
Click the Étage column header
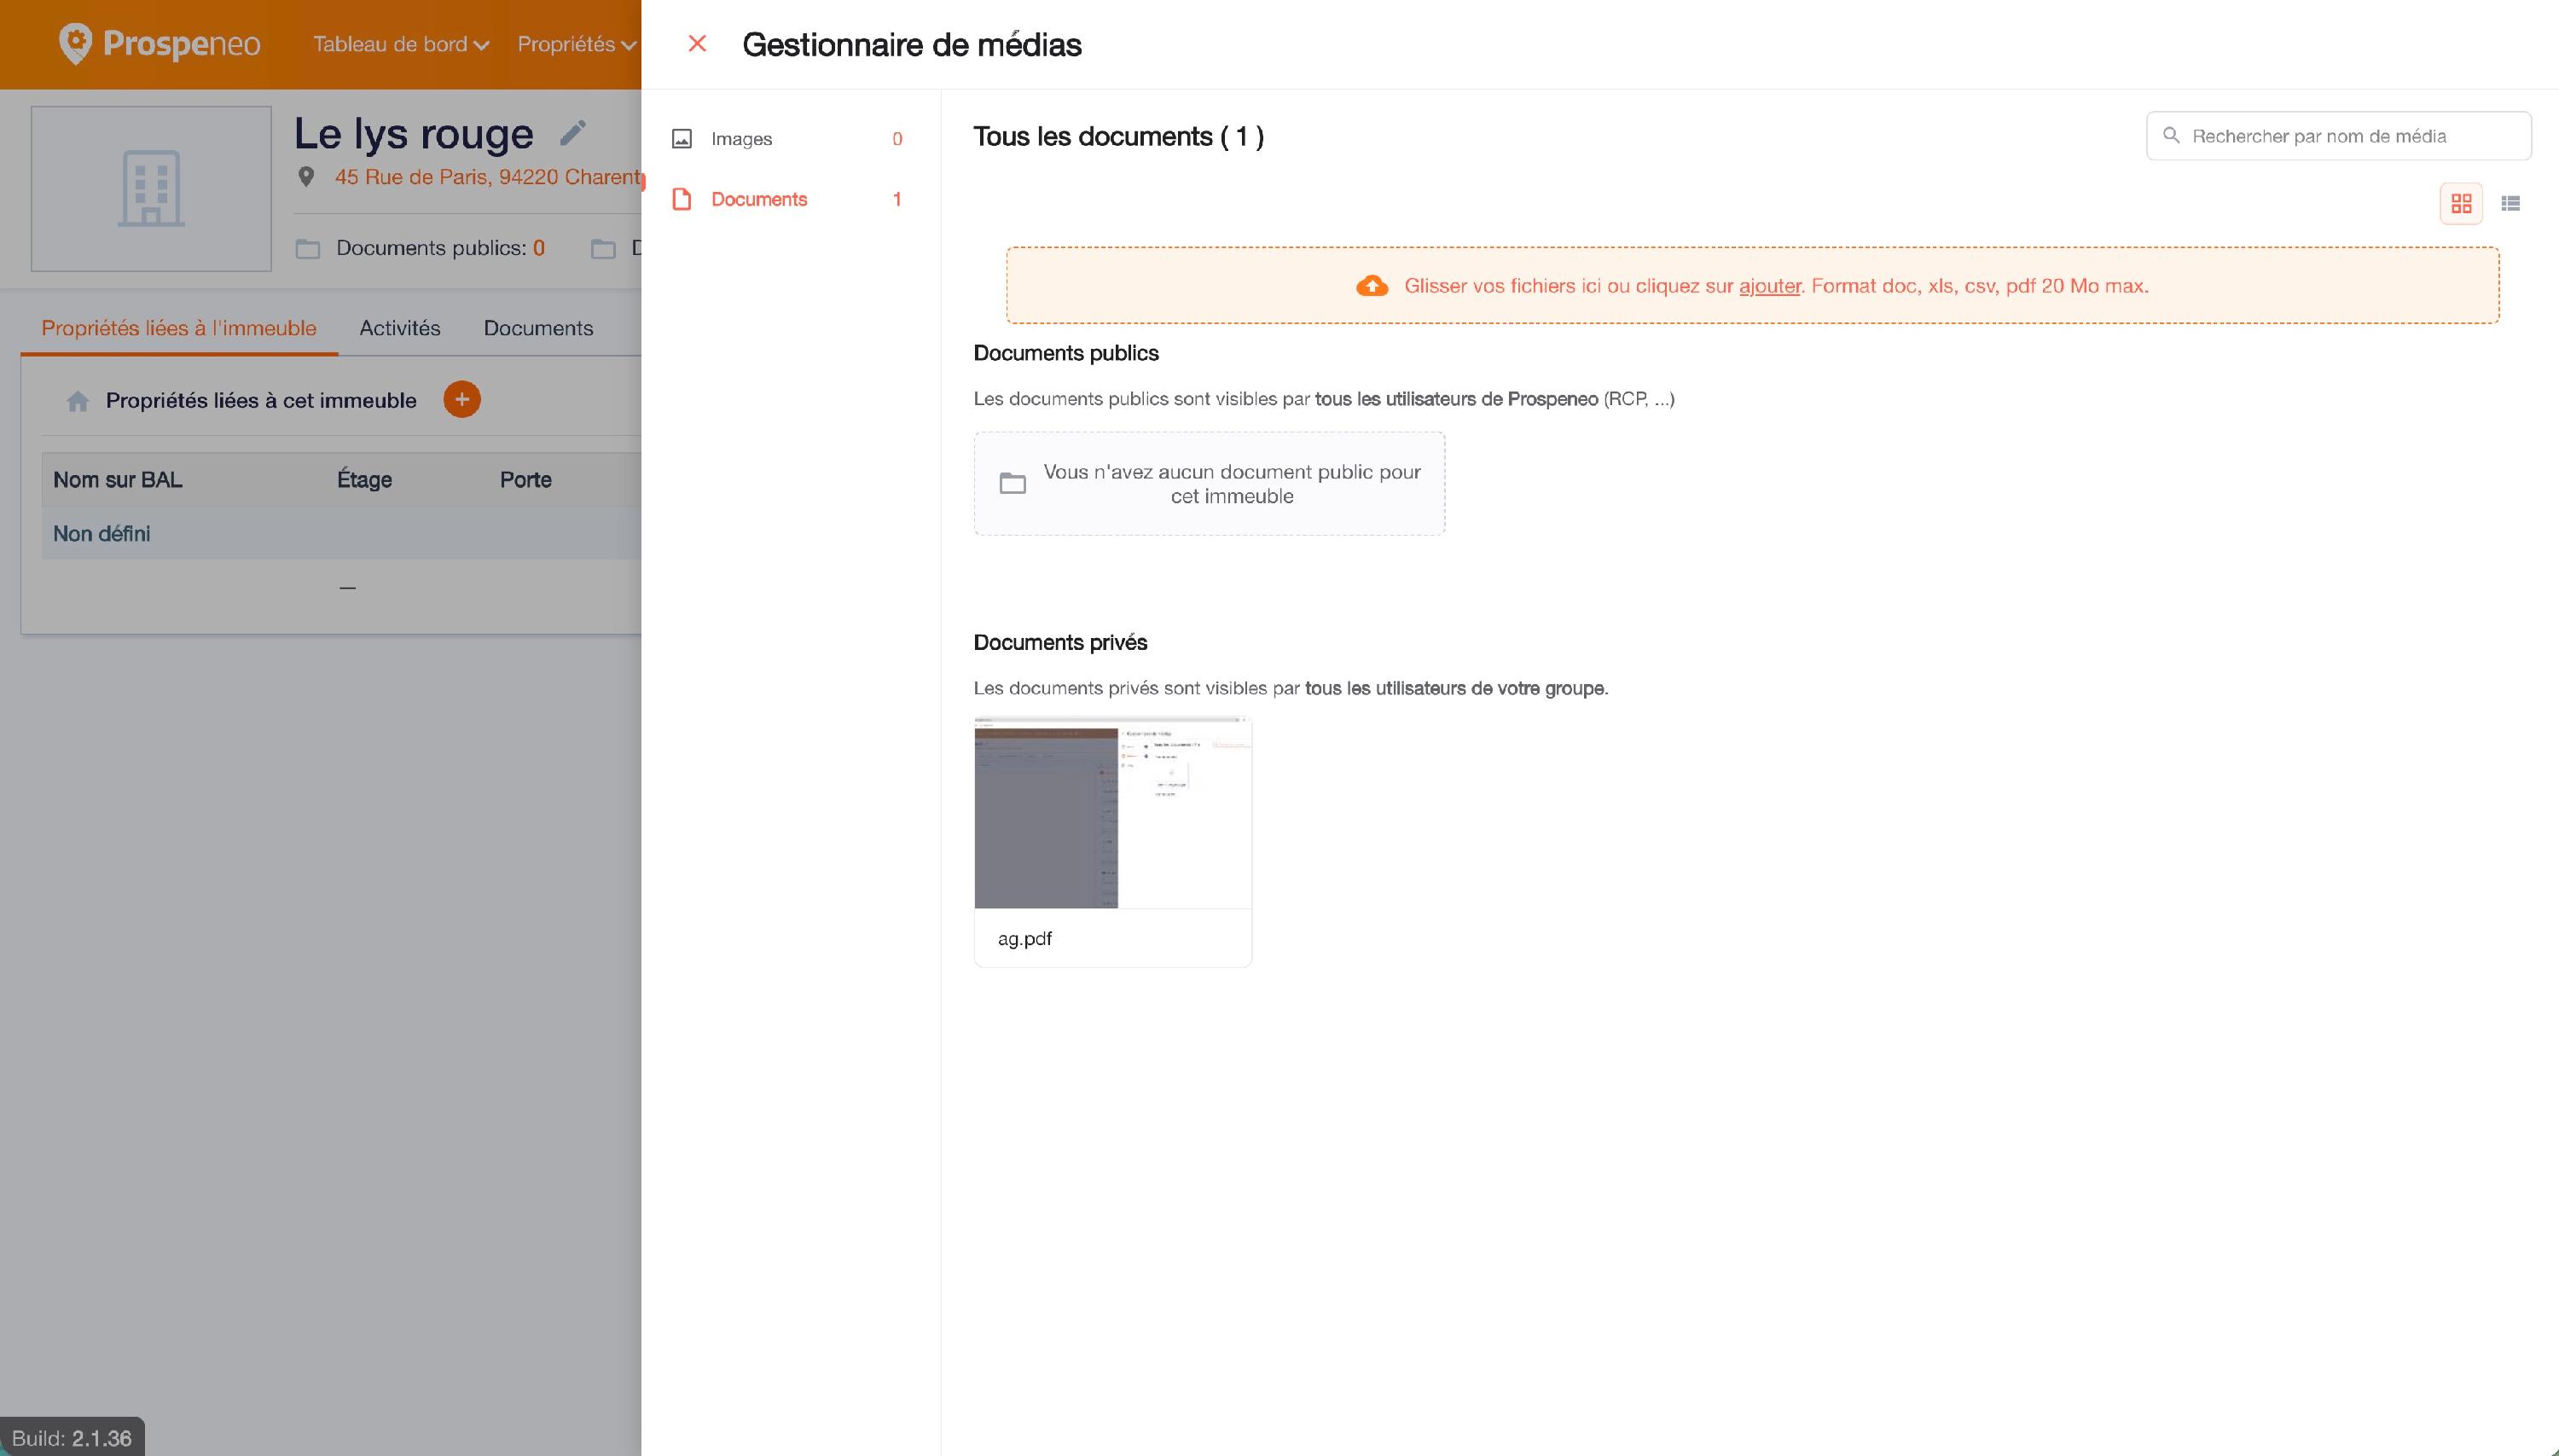point(364,480)
